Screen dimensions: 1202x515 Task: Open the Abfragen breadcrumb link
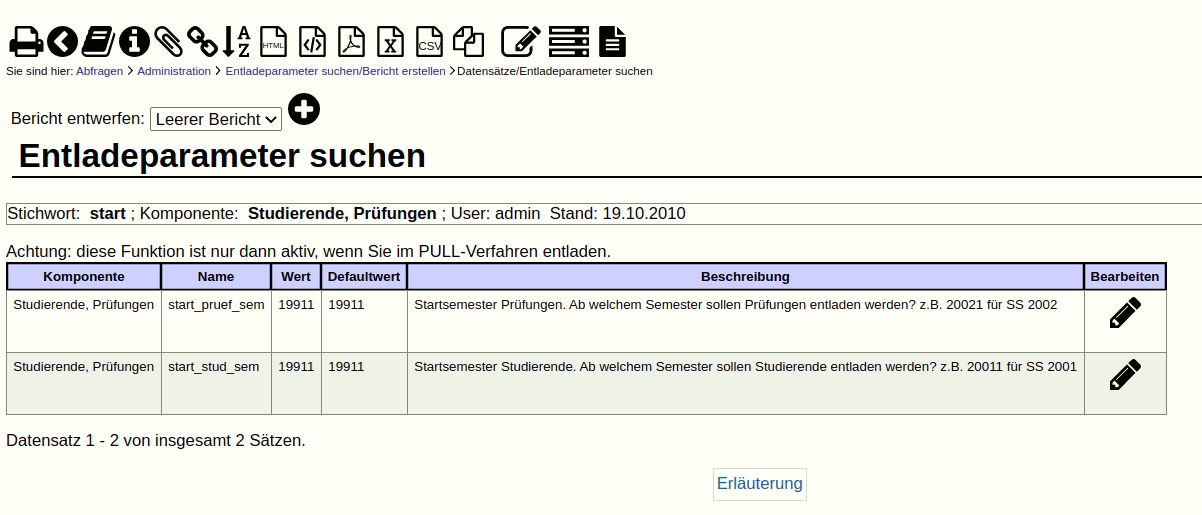[99, 71]
